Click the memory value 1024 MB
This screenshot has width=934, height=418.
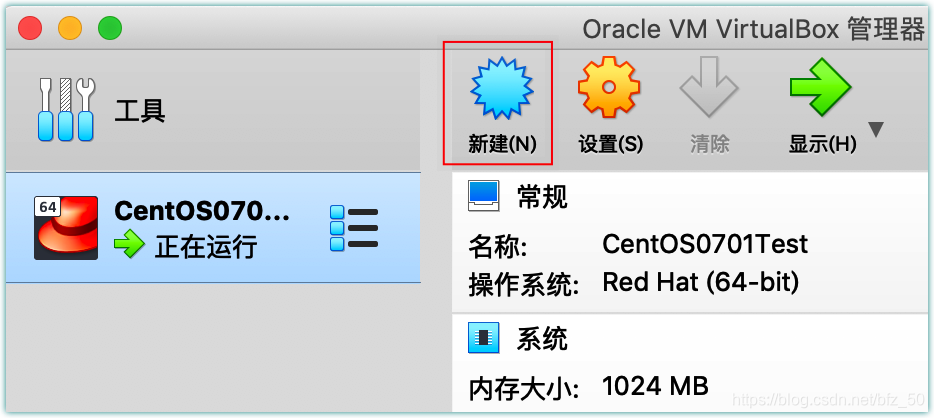(655, 386)
